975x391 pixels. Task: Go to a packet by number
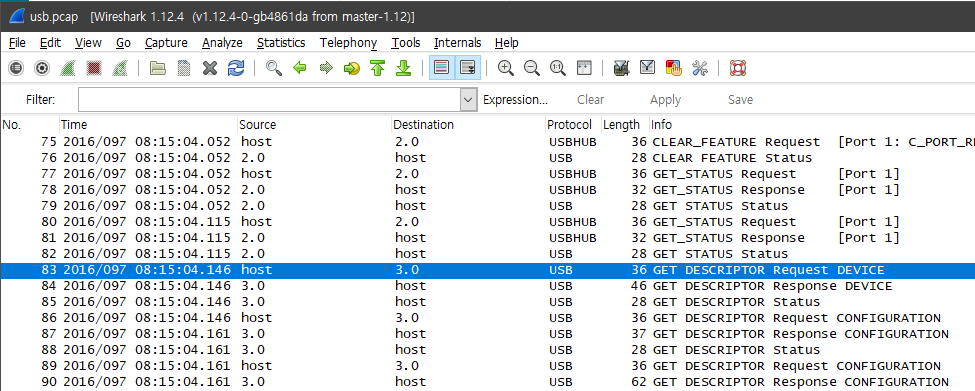point(352,68)
